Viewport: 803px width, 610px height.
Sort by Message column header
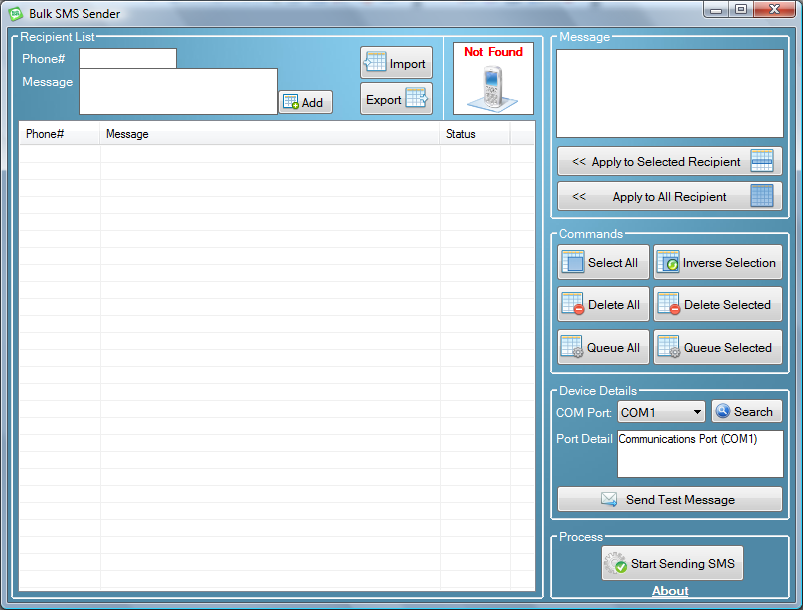pyautogui.click(x=270, y=134)
